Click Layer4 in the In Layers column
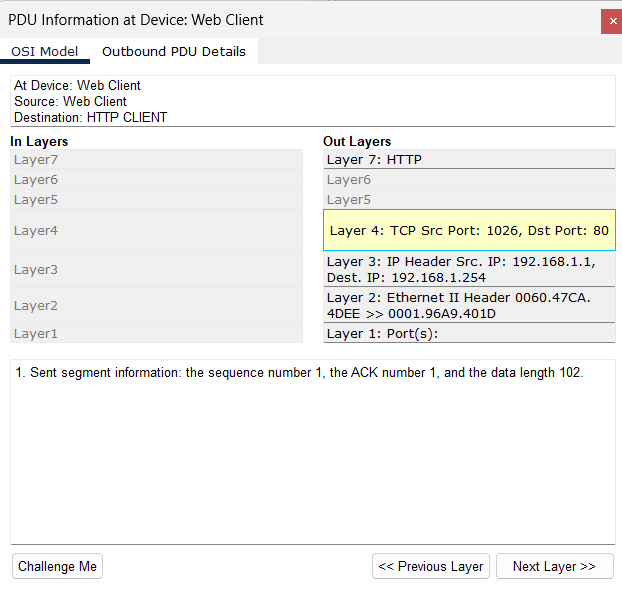The height and width of the screenshot is (605, 622). point(156,230)
